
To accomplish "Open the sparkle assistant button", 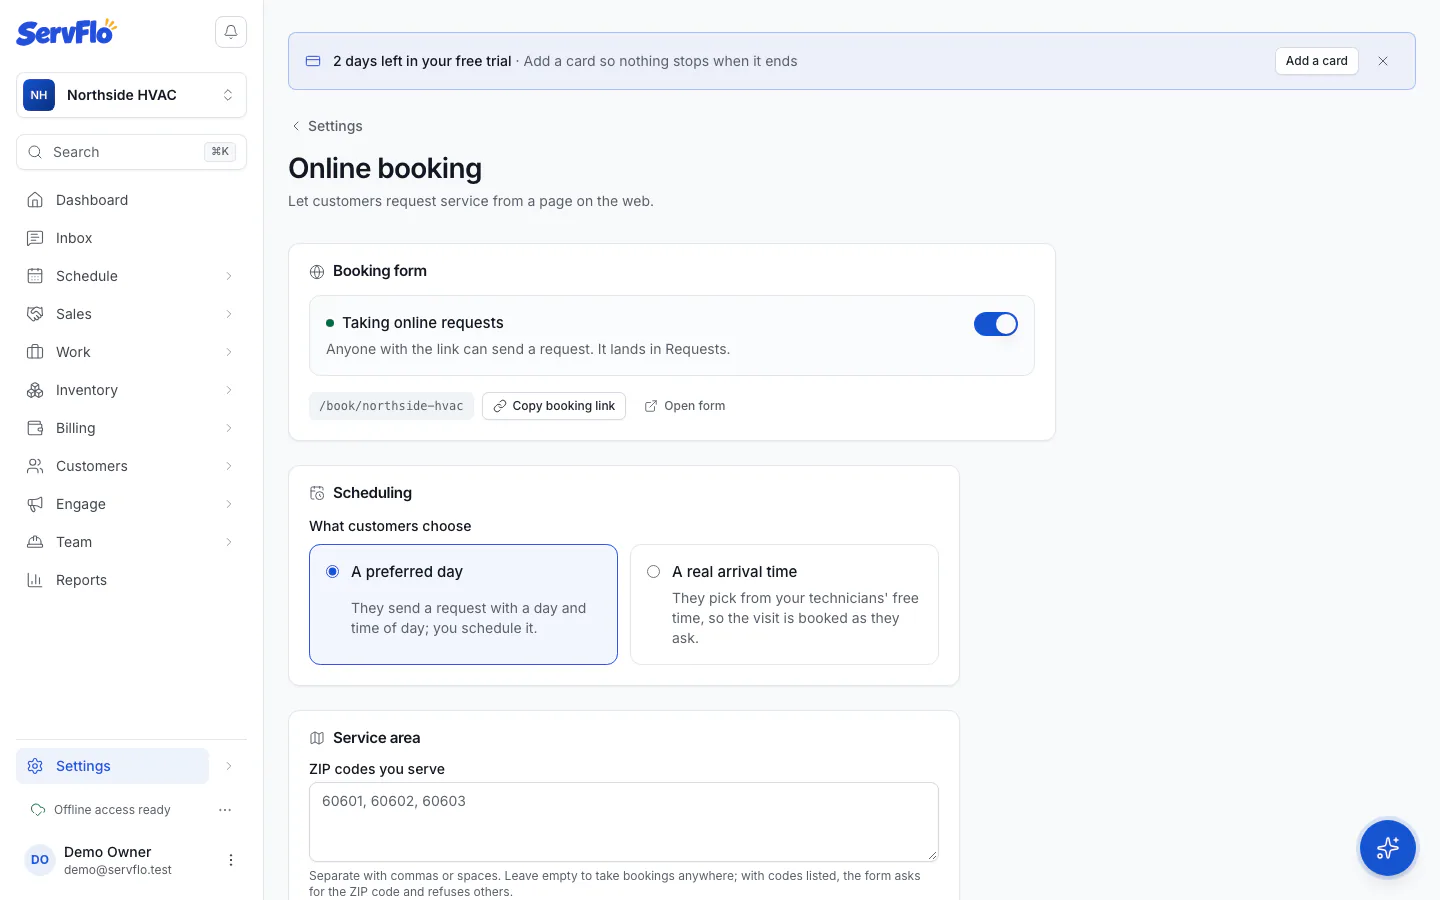I will click(1387, 848).
